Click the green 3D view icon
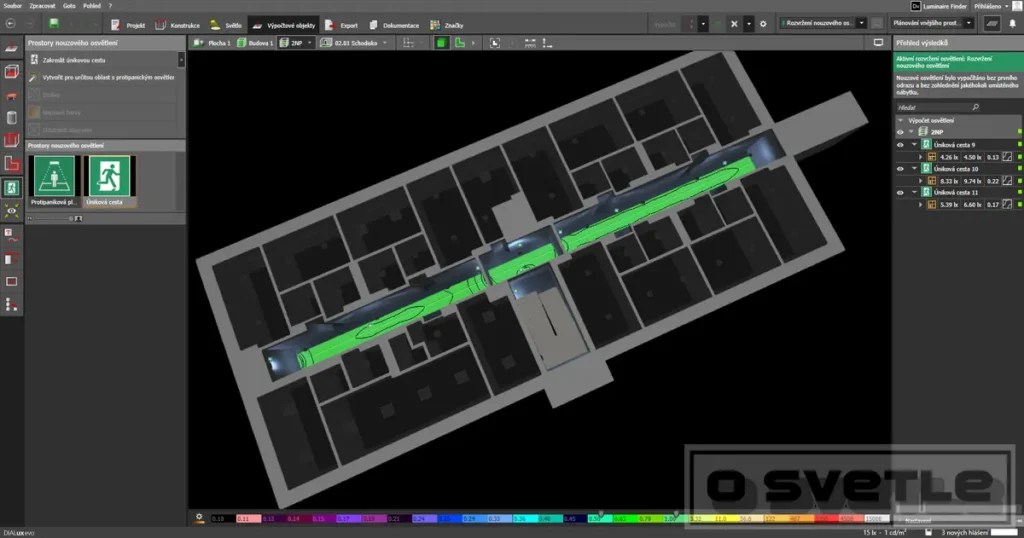Image resolution: width=1024 pixels, height=538 pixels. click(441, 43)
